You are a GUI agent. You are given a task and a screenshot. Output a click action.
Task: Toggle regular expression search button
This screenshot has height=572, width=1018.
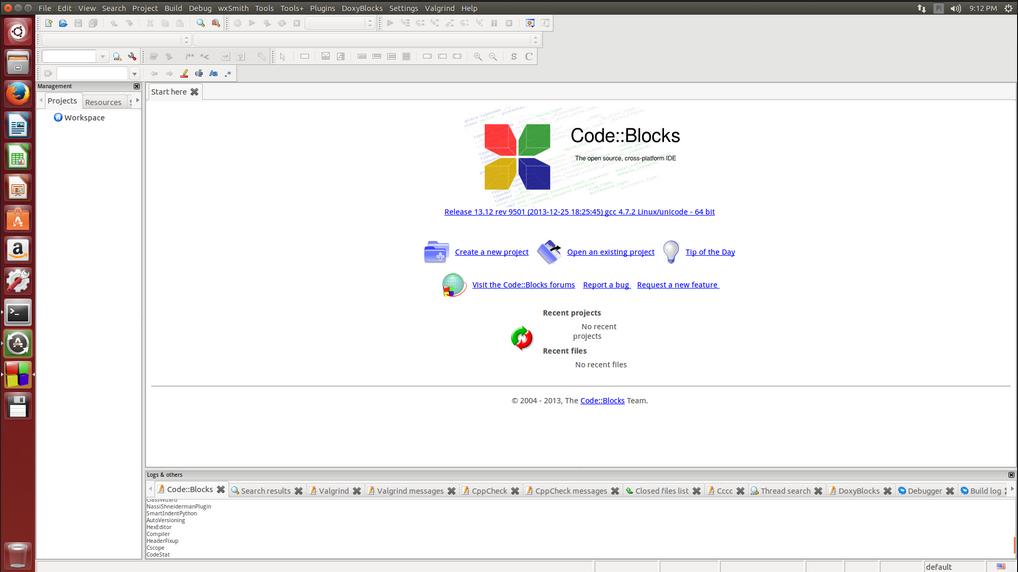[x=228, y=73]
